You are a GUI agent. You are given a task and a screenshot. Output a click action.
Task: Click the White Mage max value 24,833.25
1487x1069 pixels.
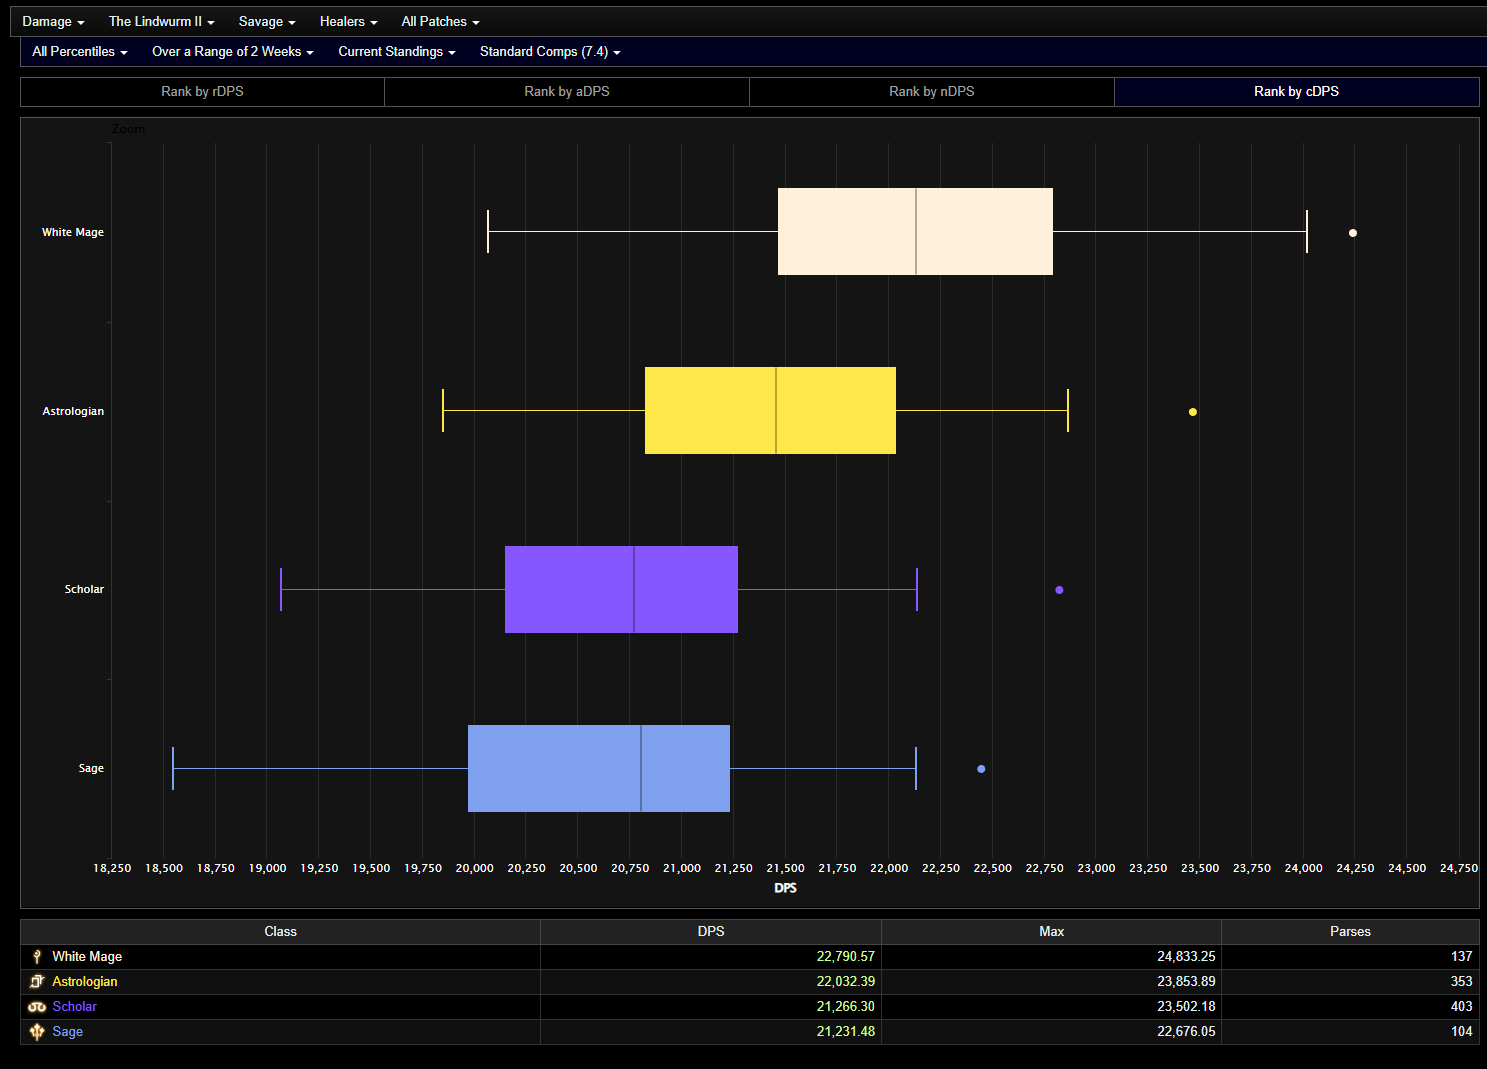coord(1187,957)
